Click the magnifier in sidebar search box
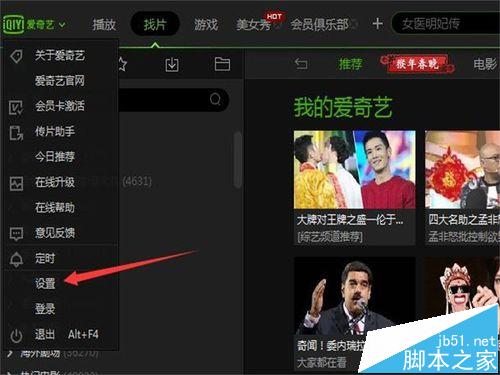This screenshot has height=375, width=500. tap(215, 99)
